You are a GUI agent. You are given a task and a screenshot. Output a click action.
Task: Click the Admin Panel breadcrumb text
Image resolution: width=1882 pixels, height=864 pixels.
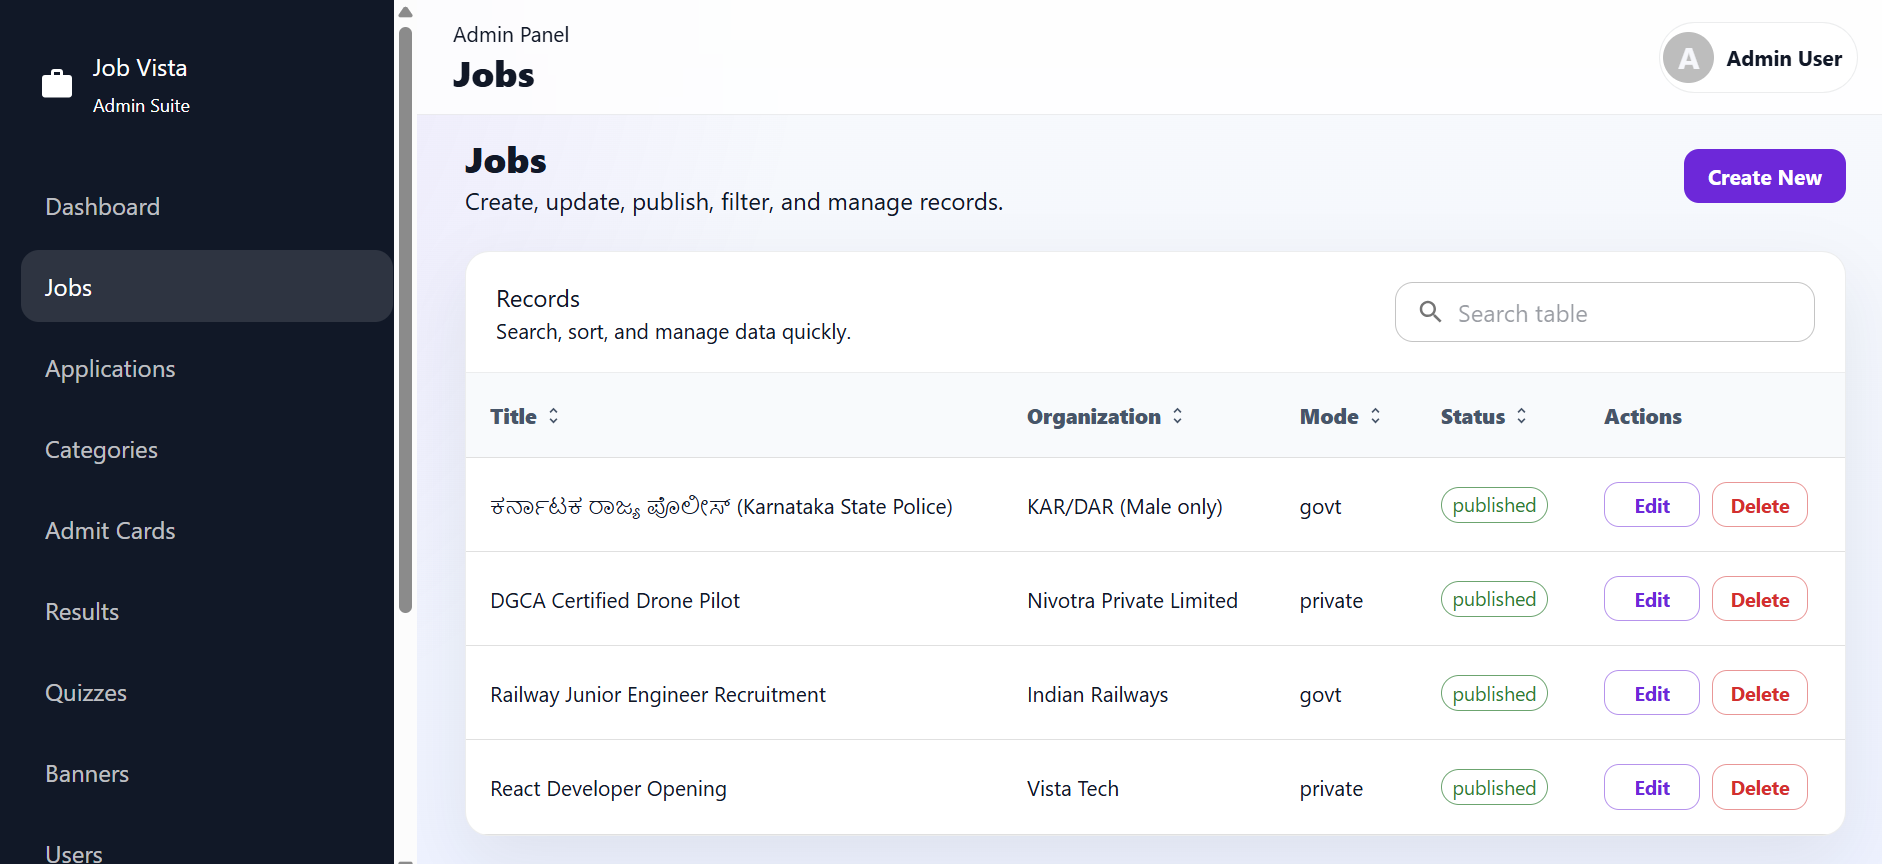click(510, 34)
